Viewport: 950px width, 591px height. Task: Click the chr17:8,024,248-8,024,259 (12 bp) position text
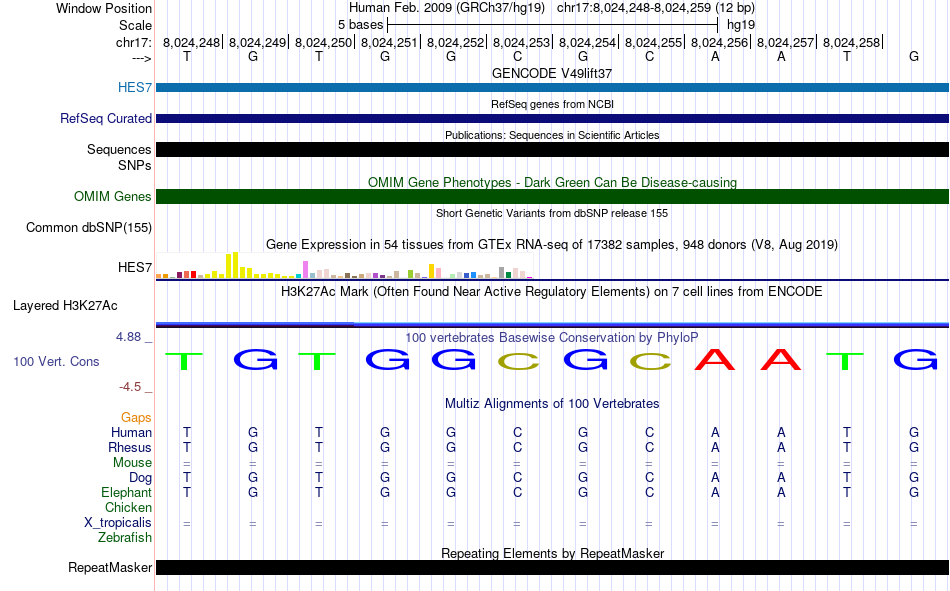[x=656, y=8]
